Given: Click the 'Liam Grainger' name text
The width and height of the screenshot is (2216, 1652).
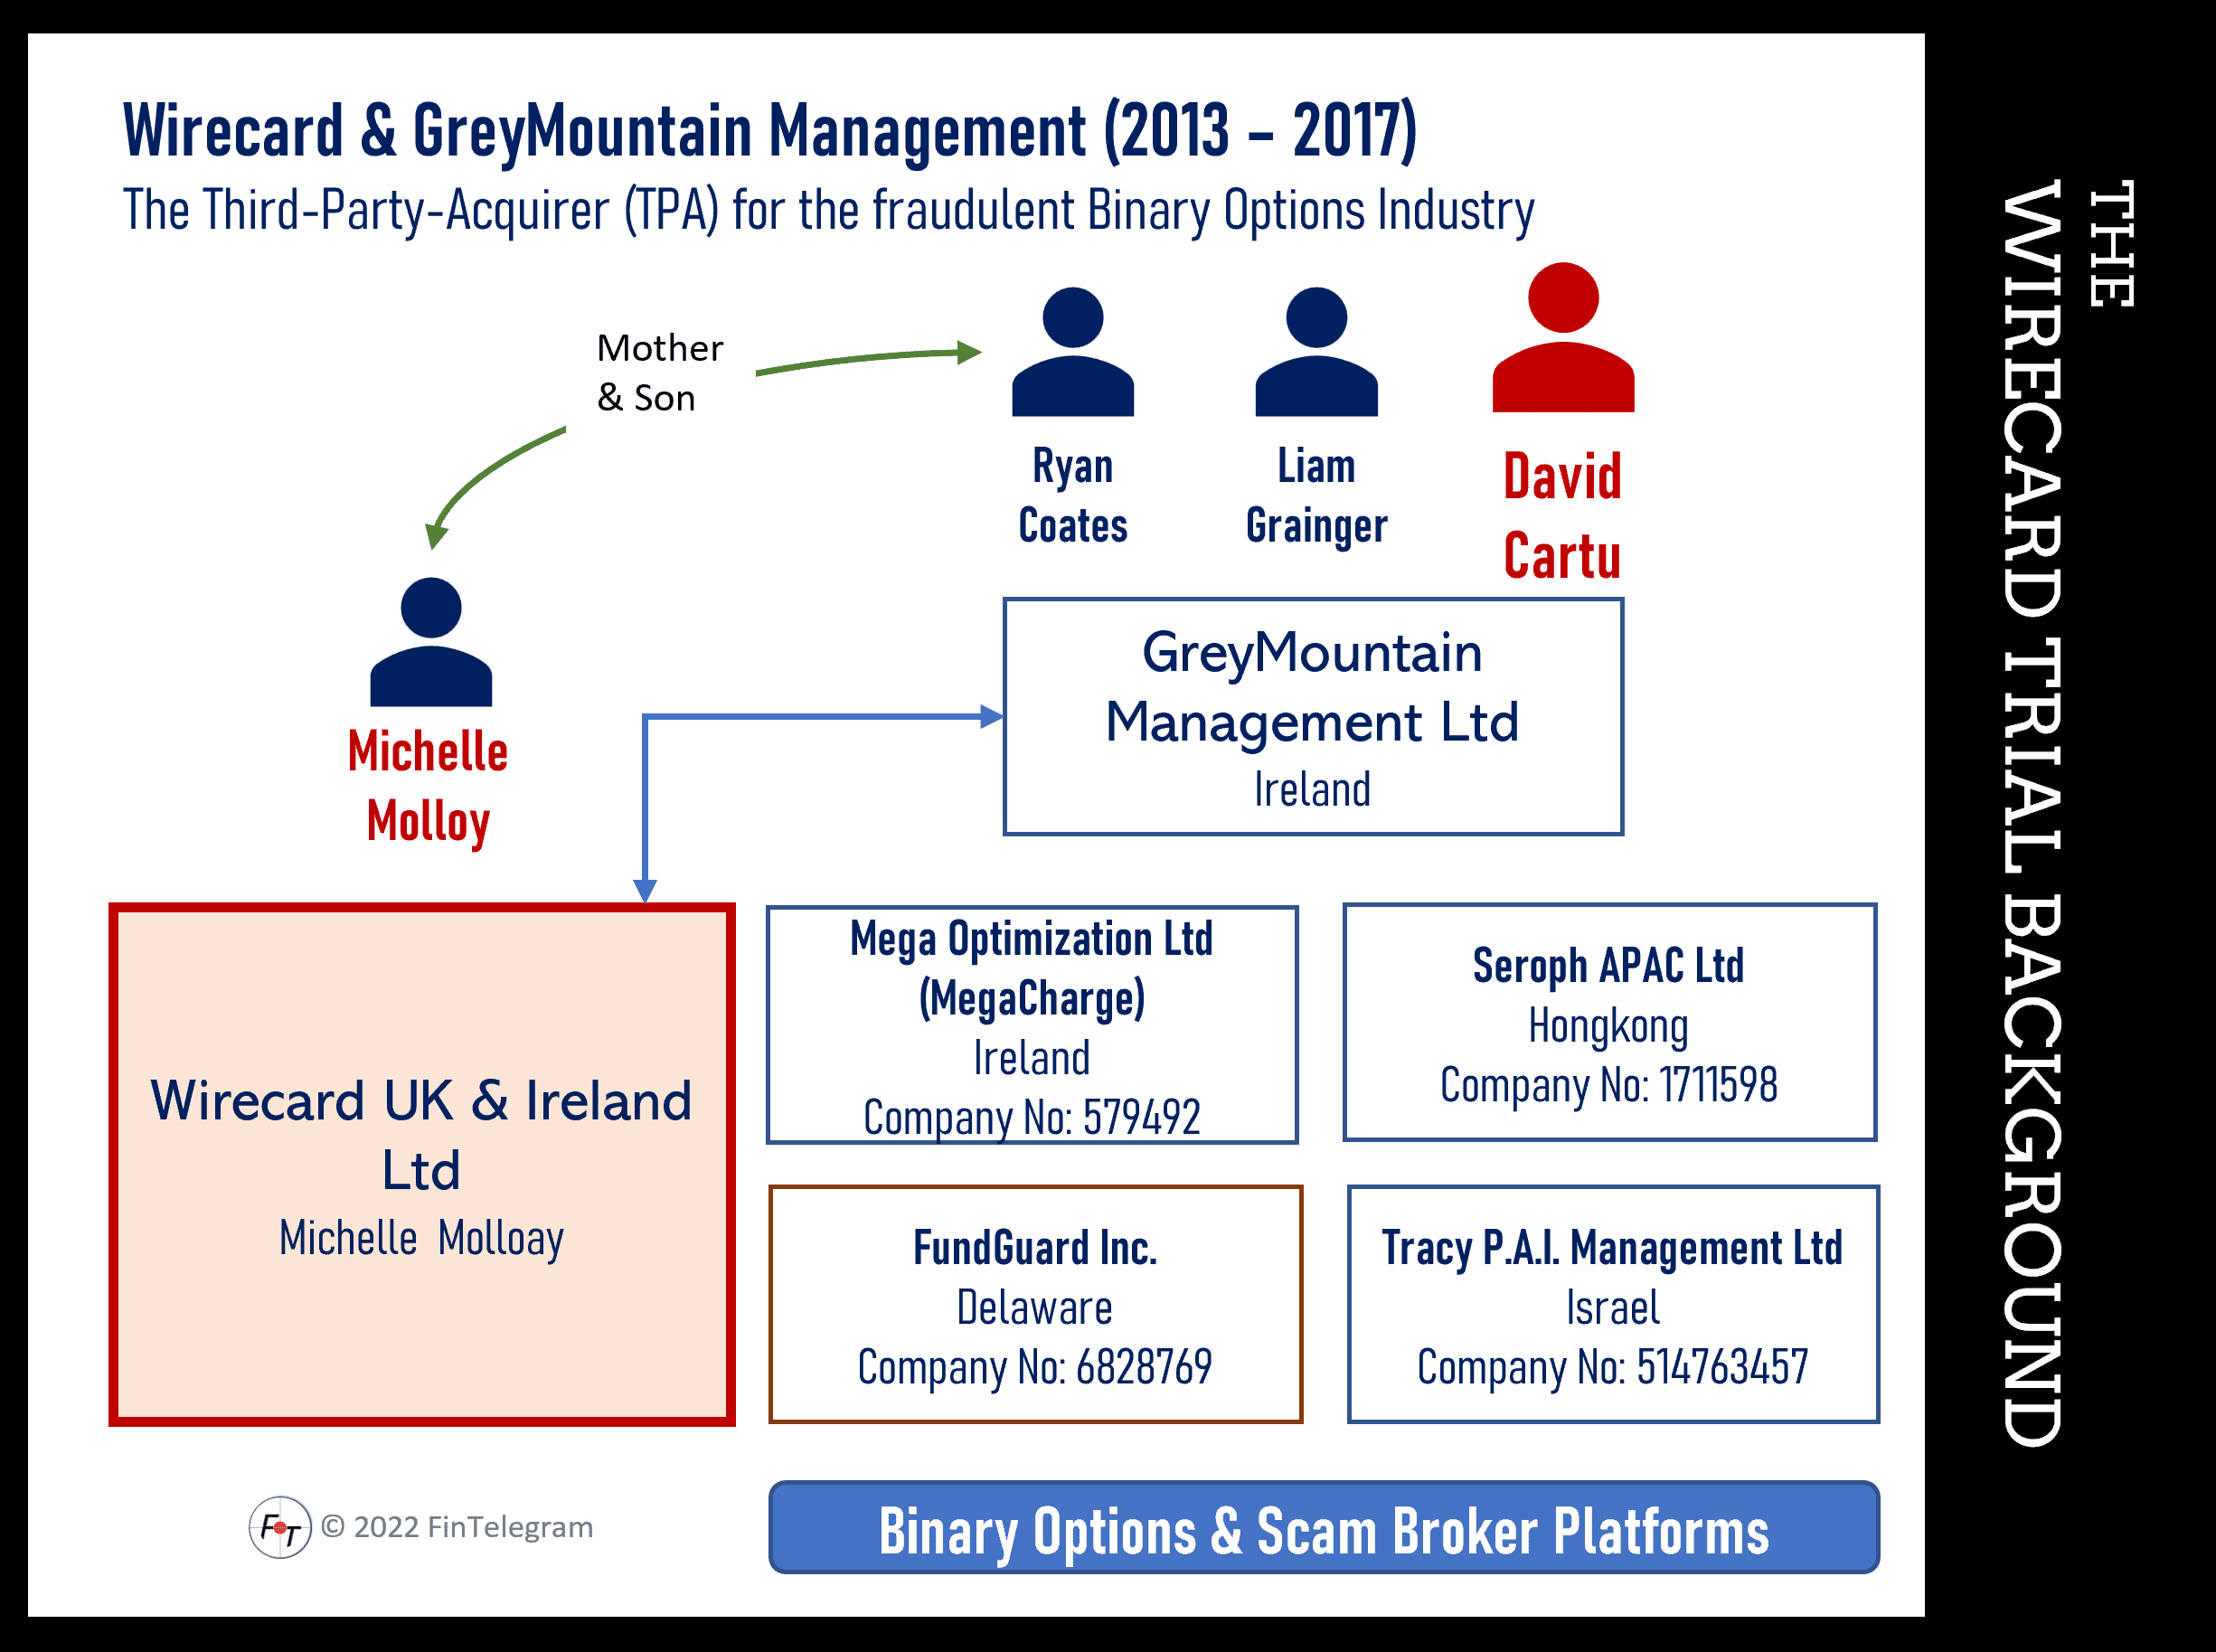Looking at the screenshot, I should point(1316,497).
